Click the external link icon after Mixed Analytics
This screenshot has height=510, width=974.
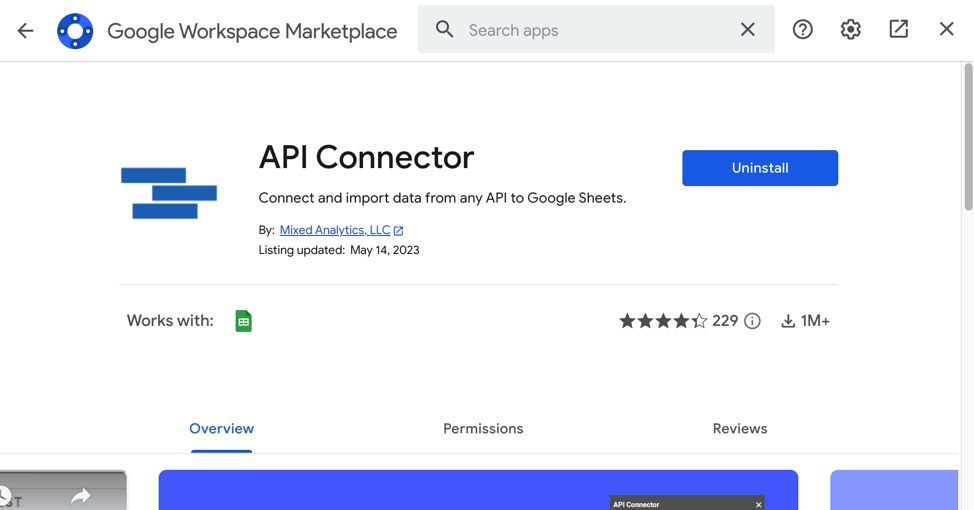[399, 231]
